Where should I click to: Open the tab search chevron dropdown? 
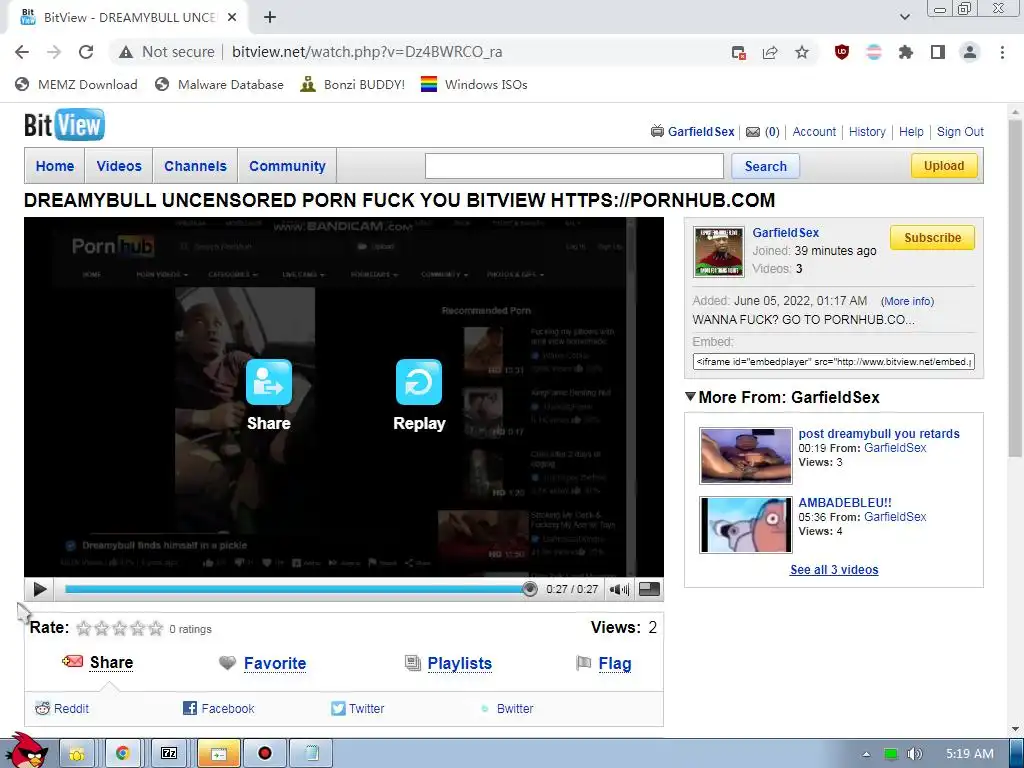[x=904, y=17]
